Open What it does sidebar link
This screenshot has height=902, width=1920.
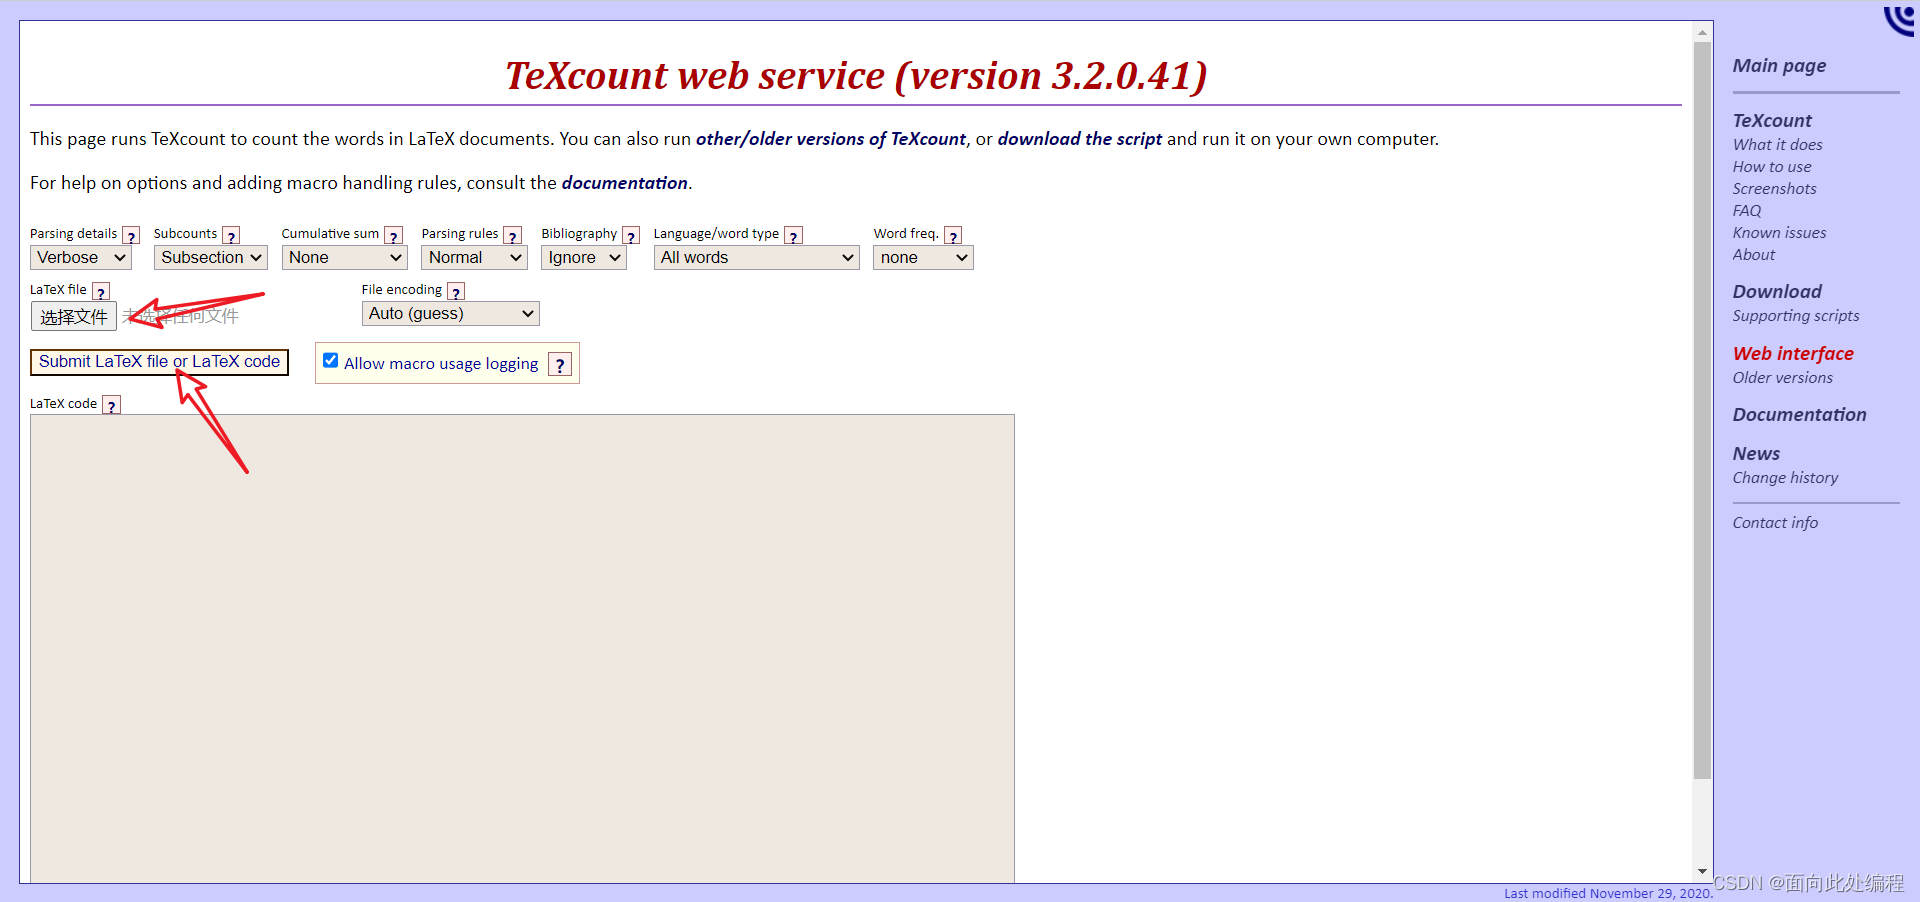pos(1777,145)
